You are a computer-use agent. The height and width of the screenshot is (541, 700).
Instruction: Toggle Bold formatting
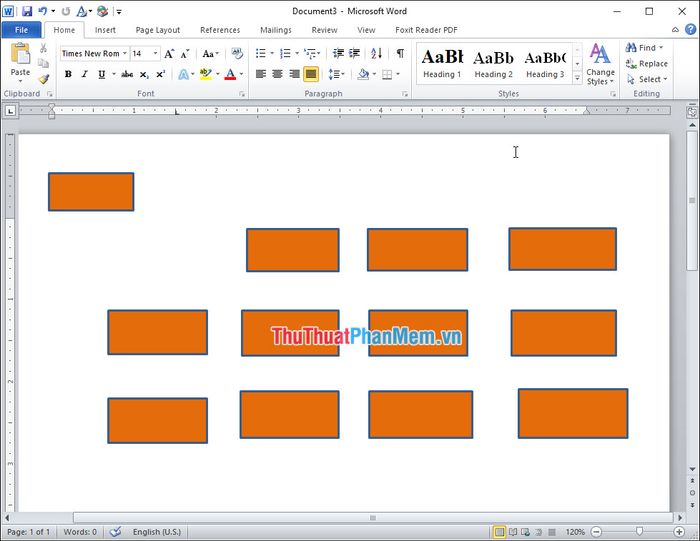[x=68, y=74]
